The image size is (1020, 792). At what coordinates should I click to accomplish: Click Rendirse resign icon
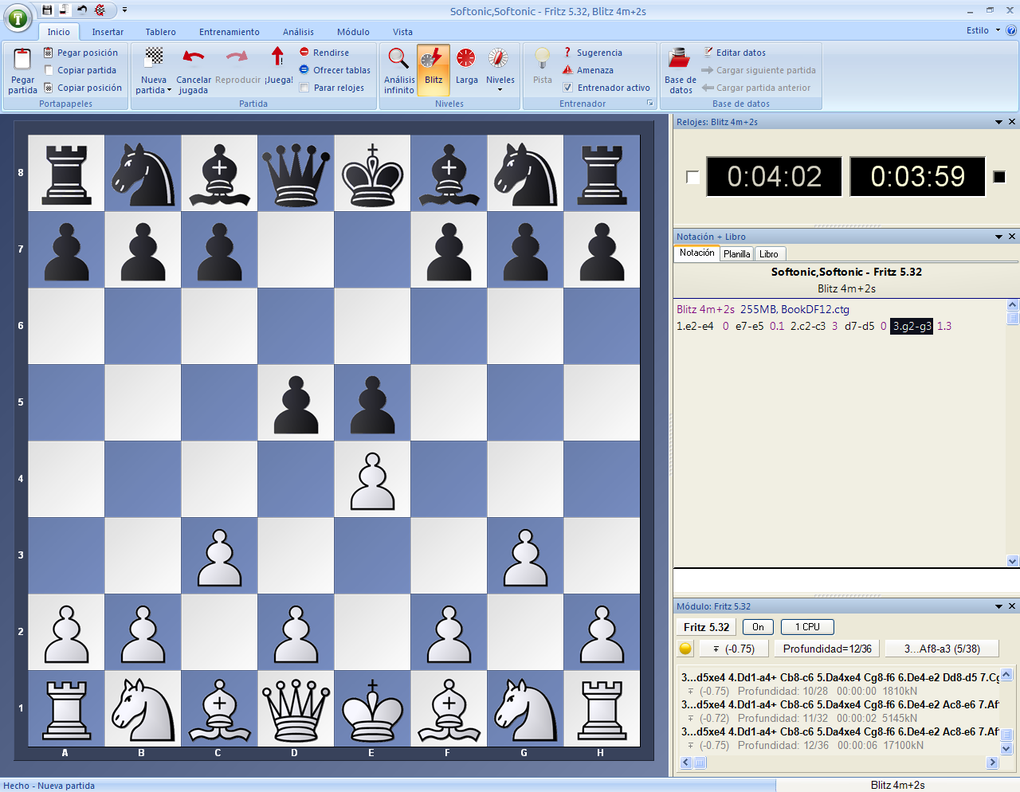coord(304,52)
